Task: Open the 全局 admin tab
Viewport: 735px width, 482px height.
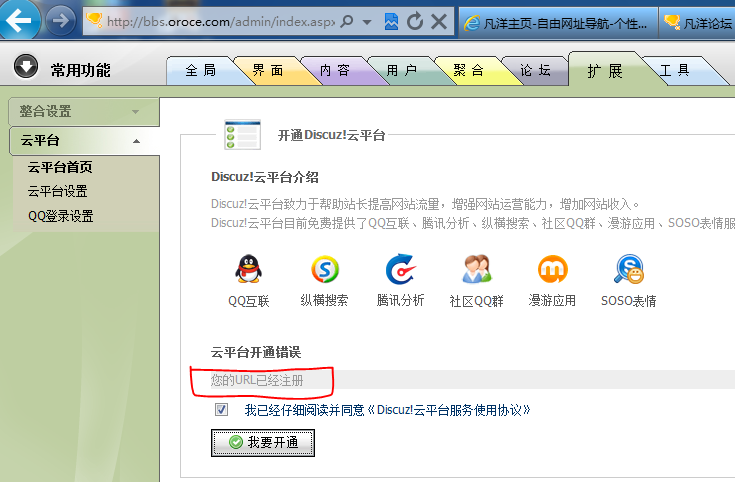Action: (x=201, y=70)
